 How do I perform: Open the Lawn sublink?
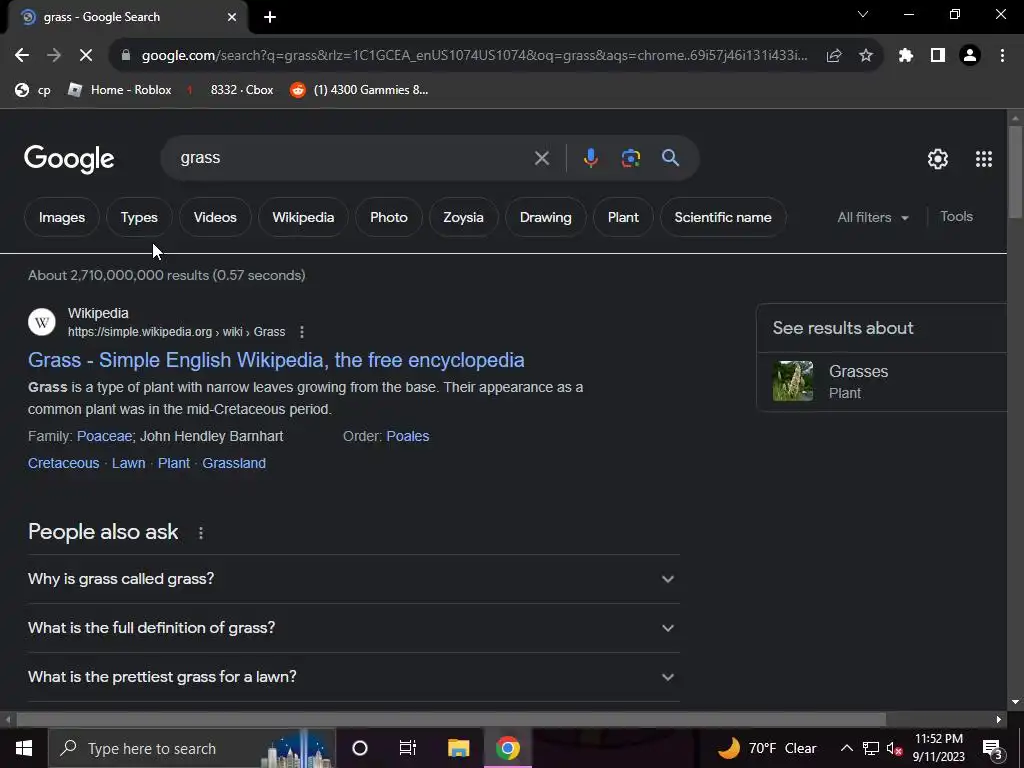click(x=129, y=463)
